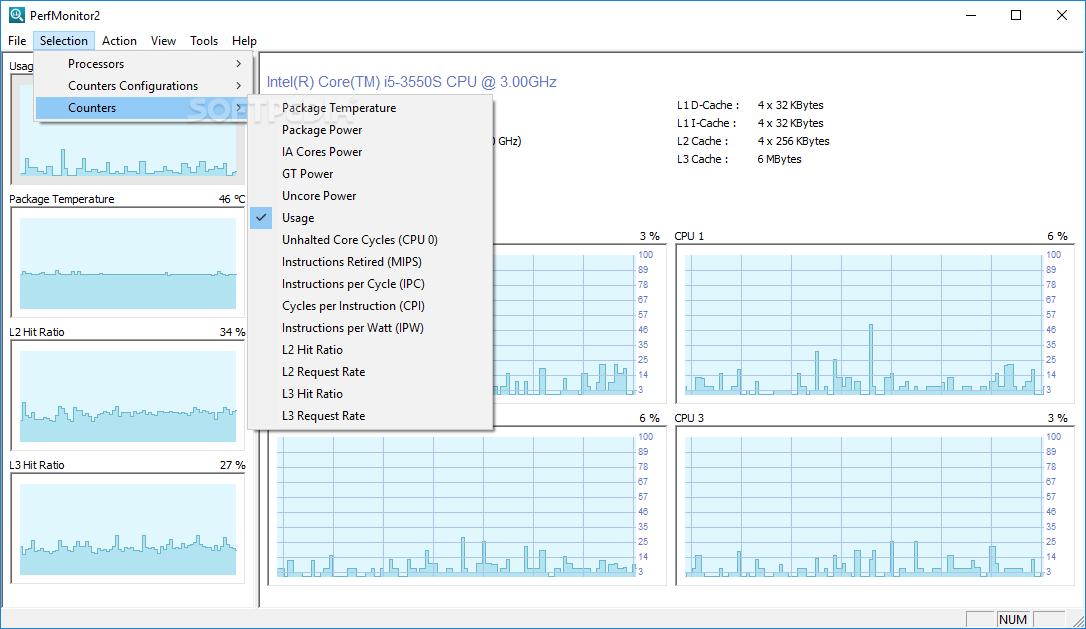Expand the highlighted Counters submenu
This screenshot has width=1086, height=629.
pos(141,108)
